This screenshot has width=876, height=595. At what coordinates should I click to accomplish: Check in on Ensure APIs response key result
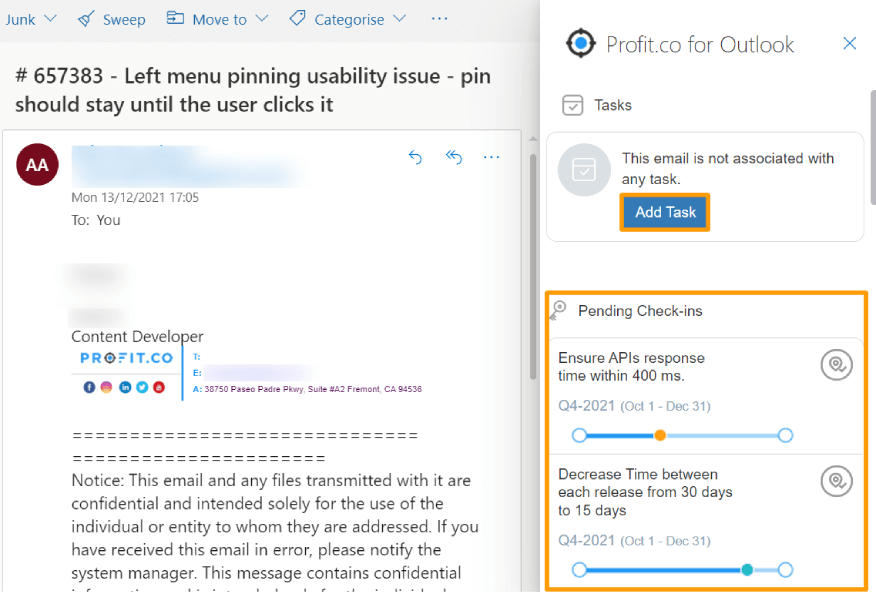click(836, 365)
